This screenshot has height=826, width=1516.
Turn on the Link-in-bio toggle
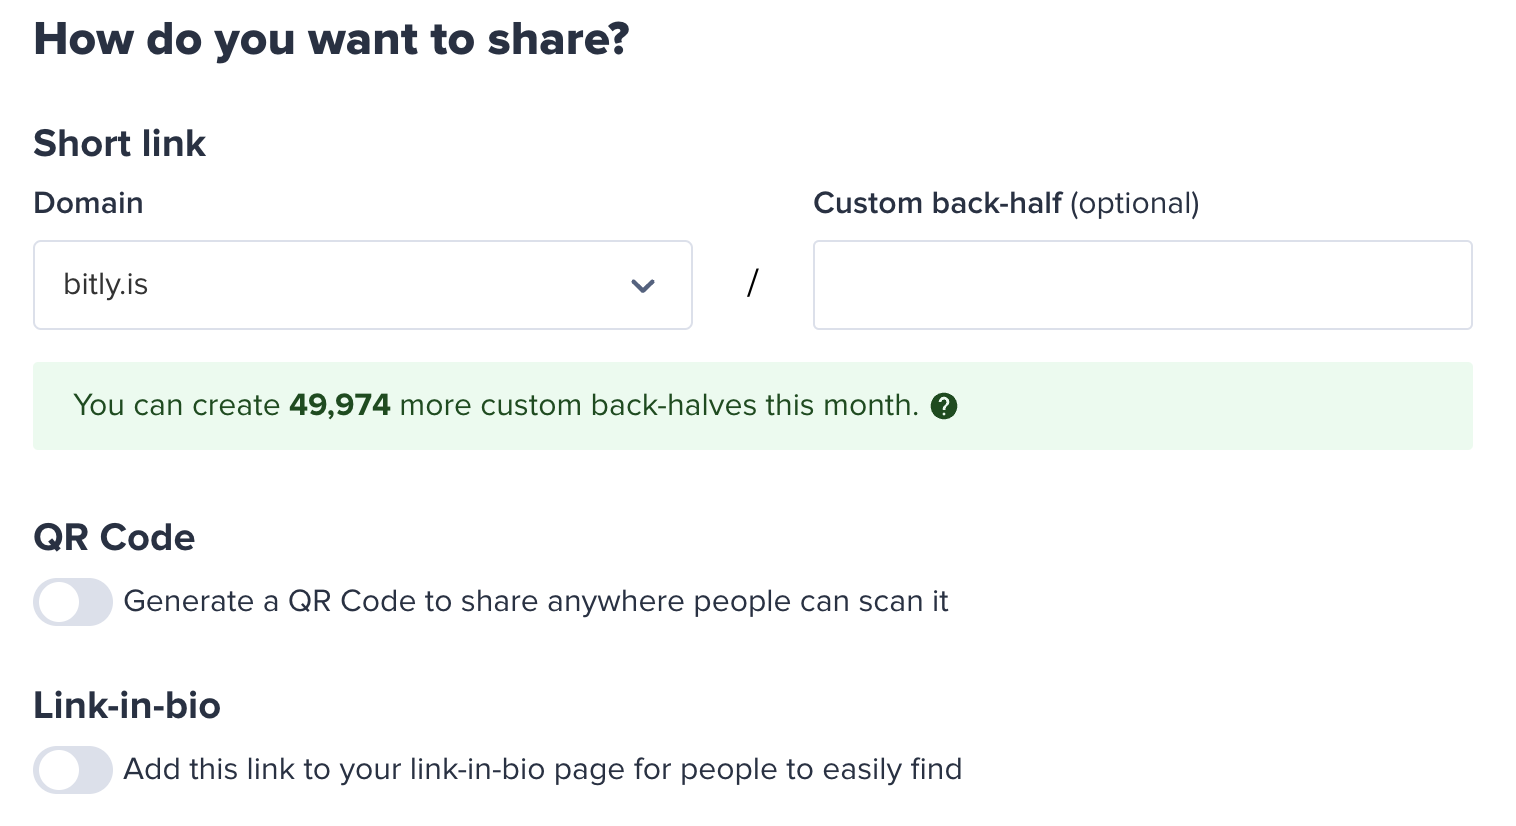(73, 770)
